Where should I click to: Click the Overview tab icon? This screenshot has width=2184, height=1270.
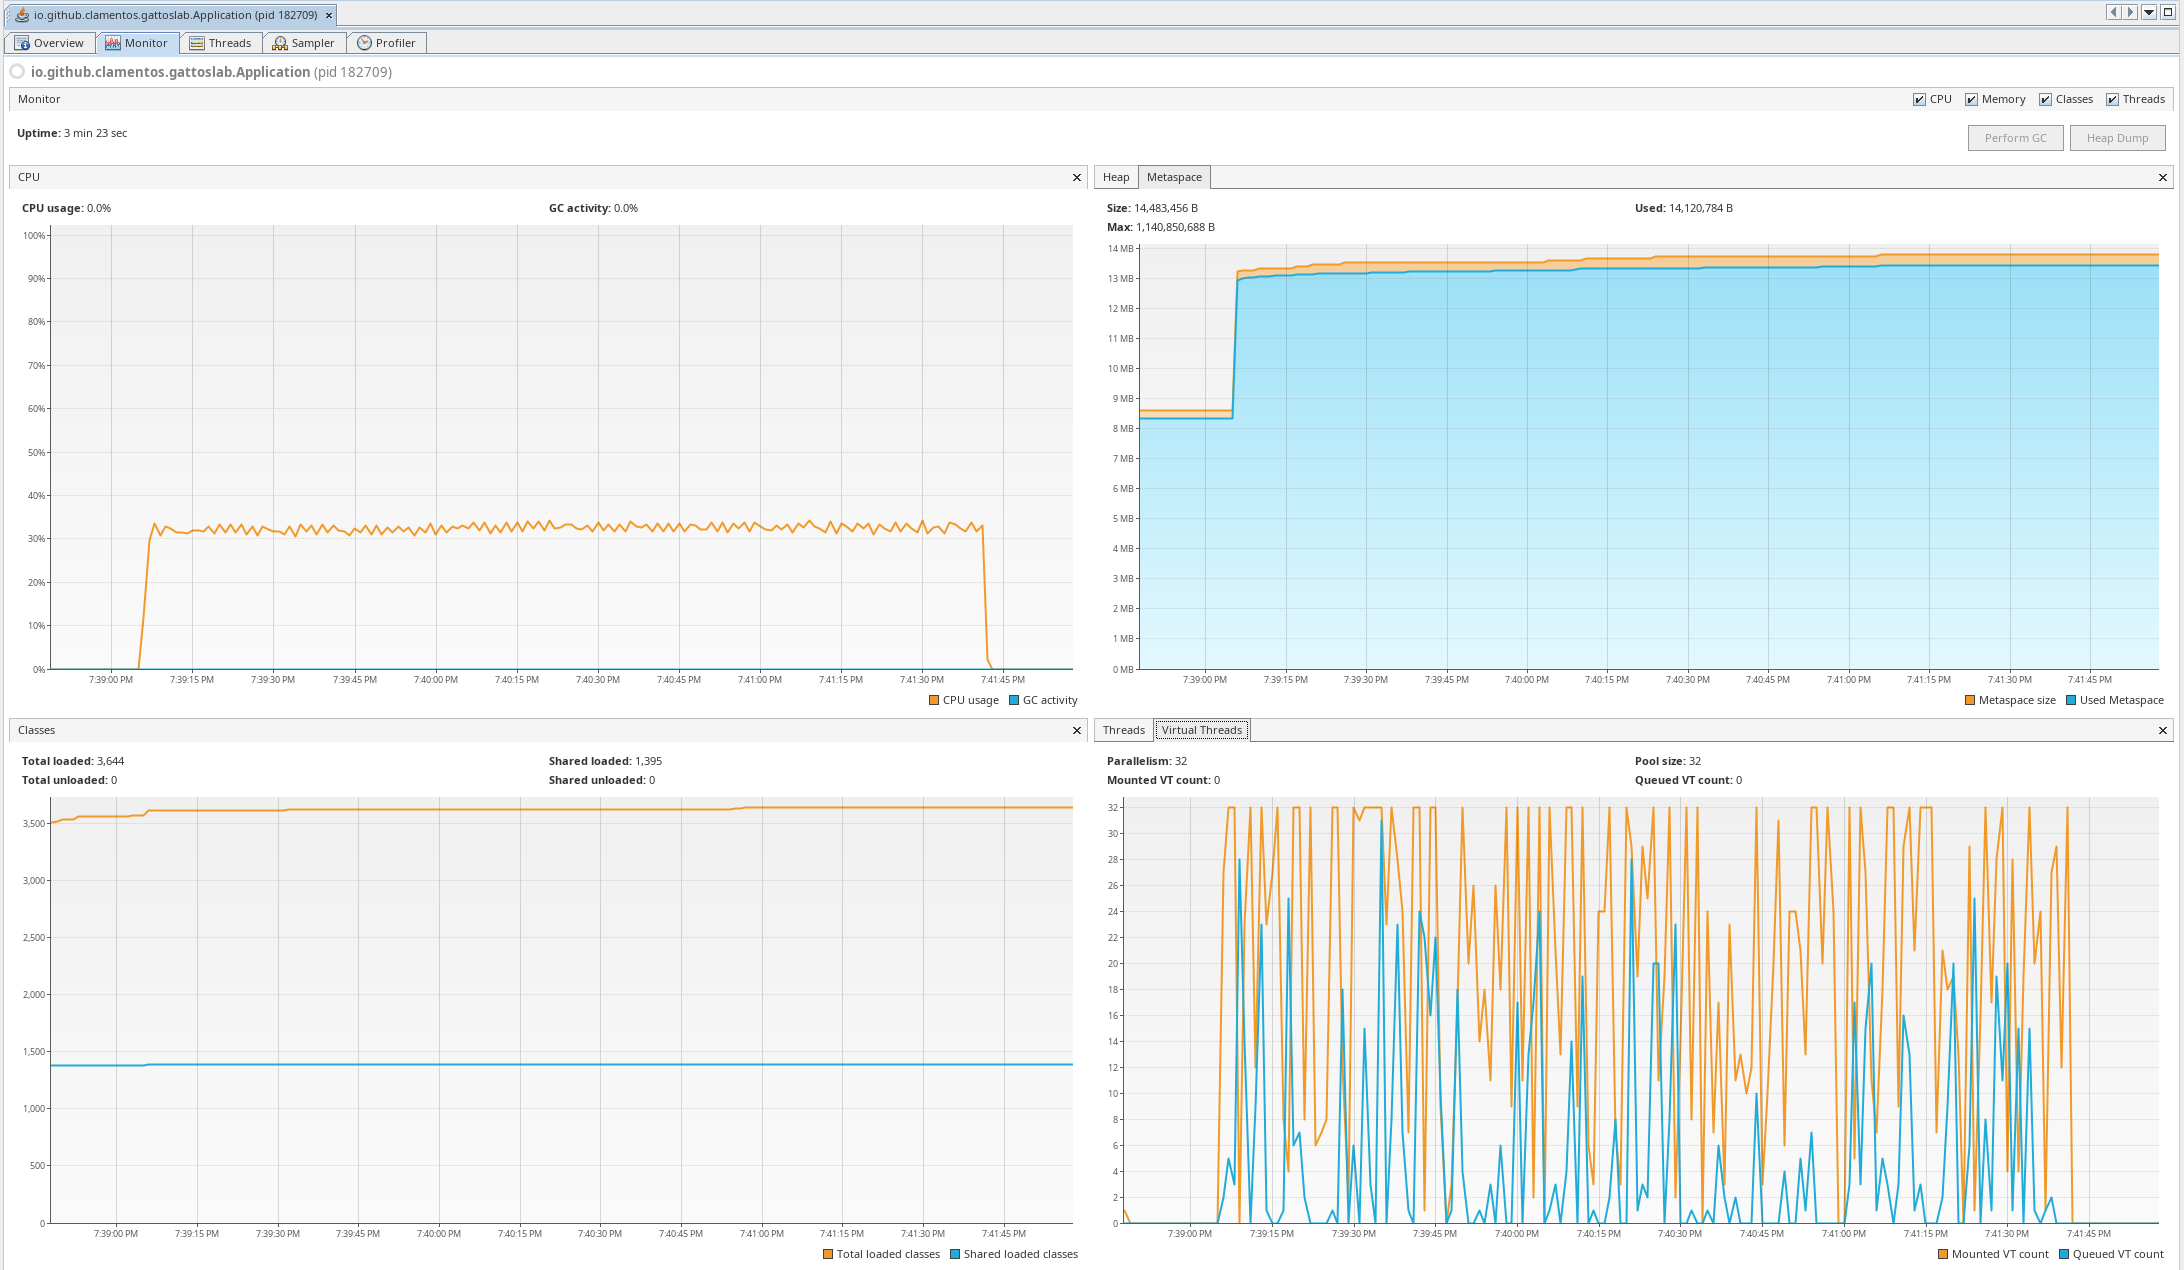pos(22,43)
